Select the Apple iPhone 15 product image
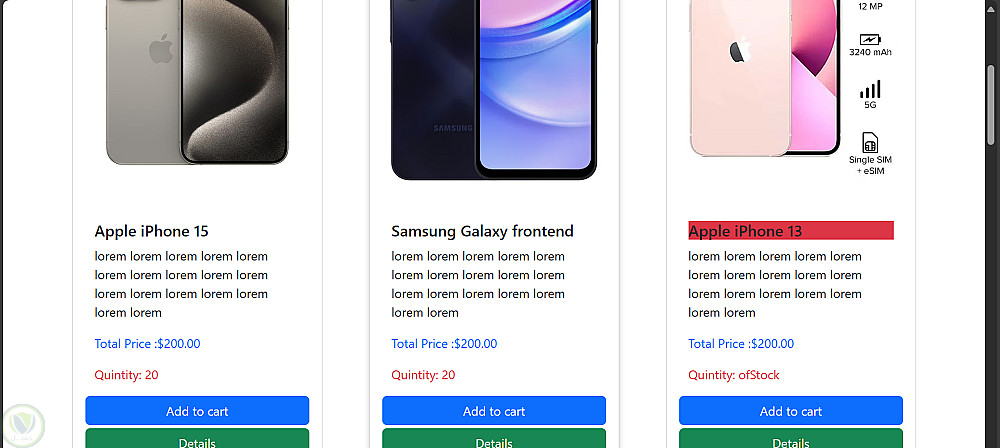The image size is (1000, 448). click(197, 82)
